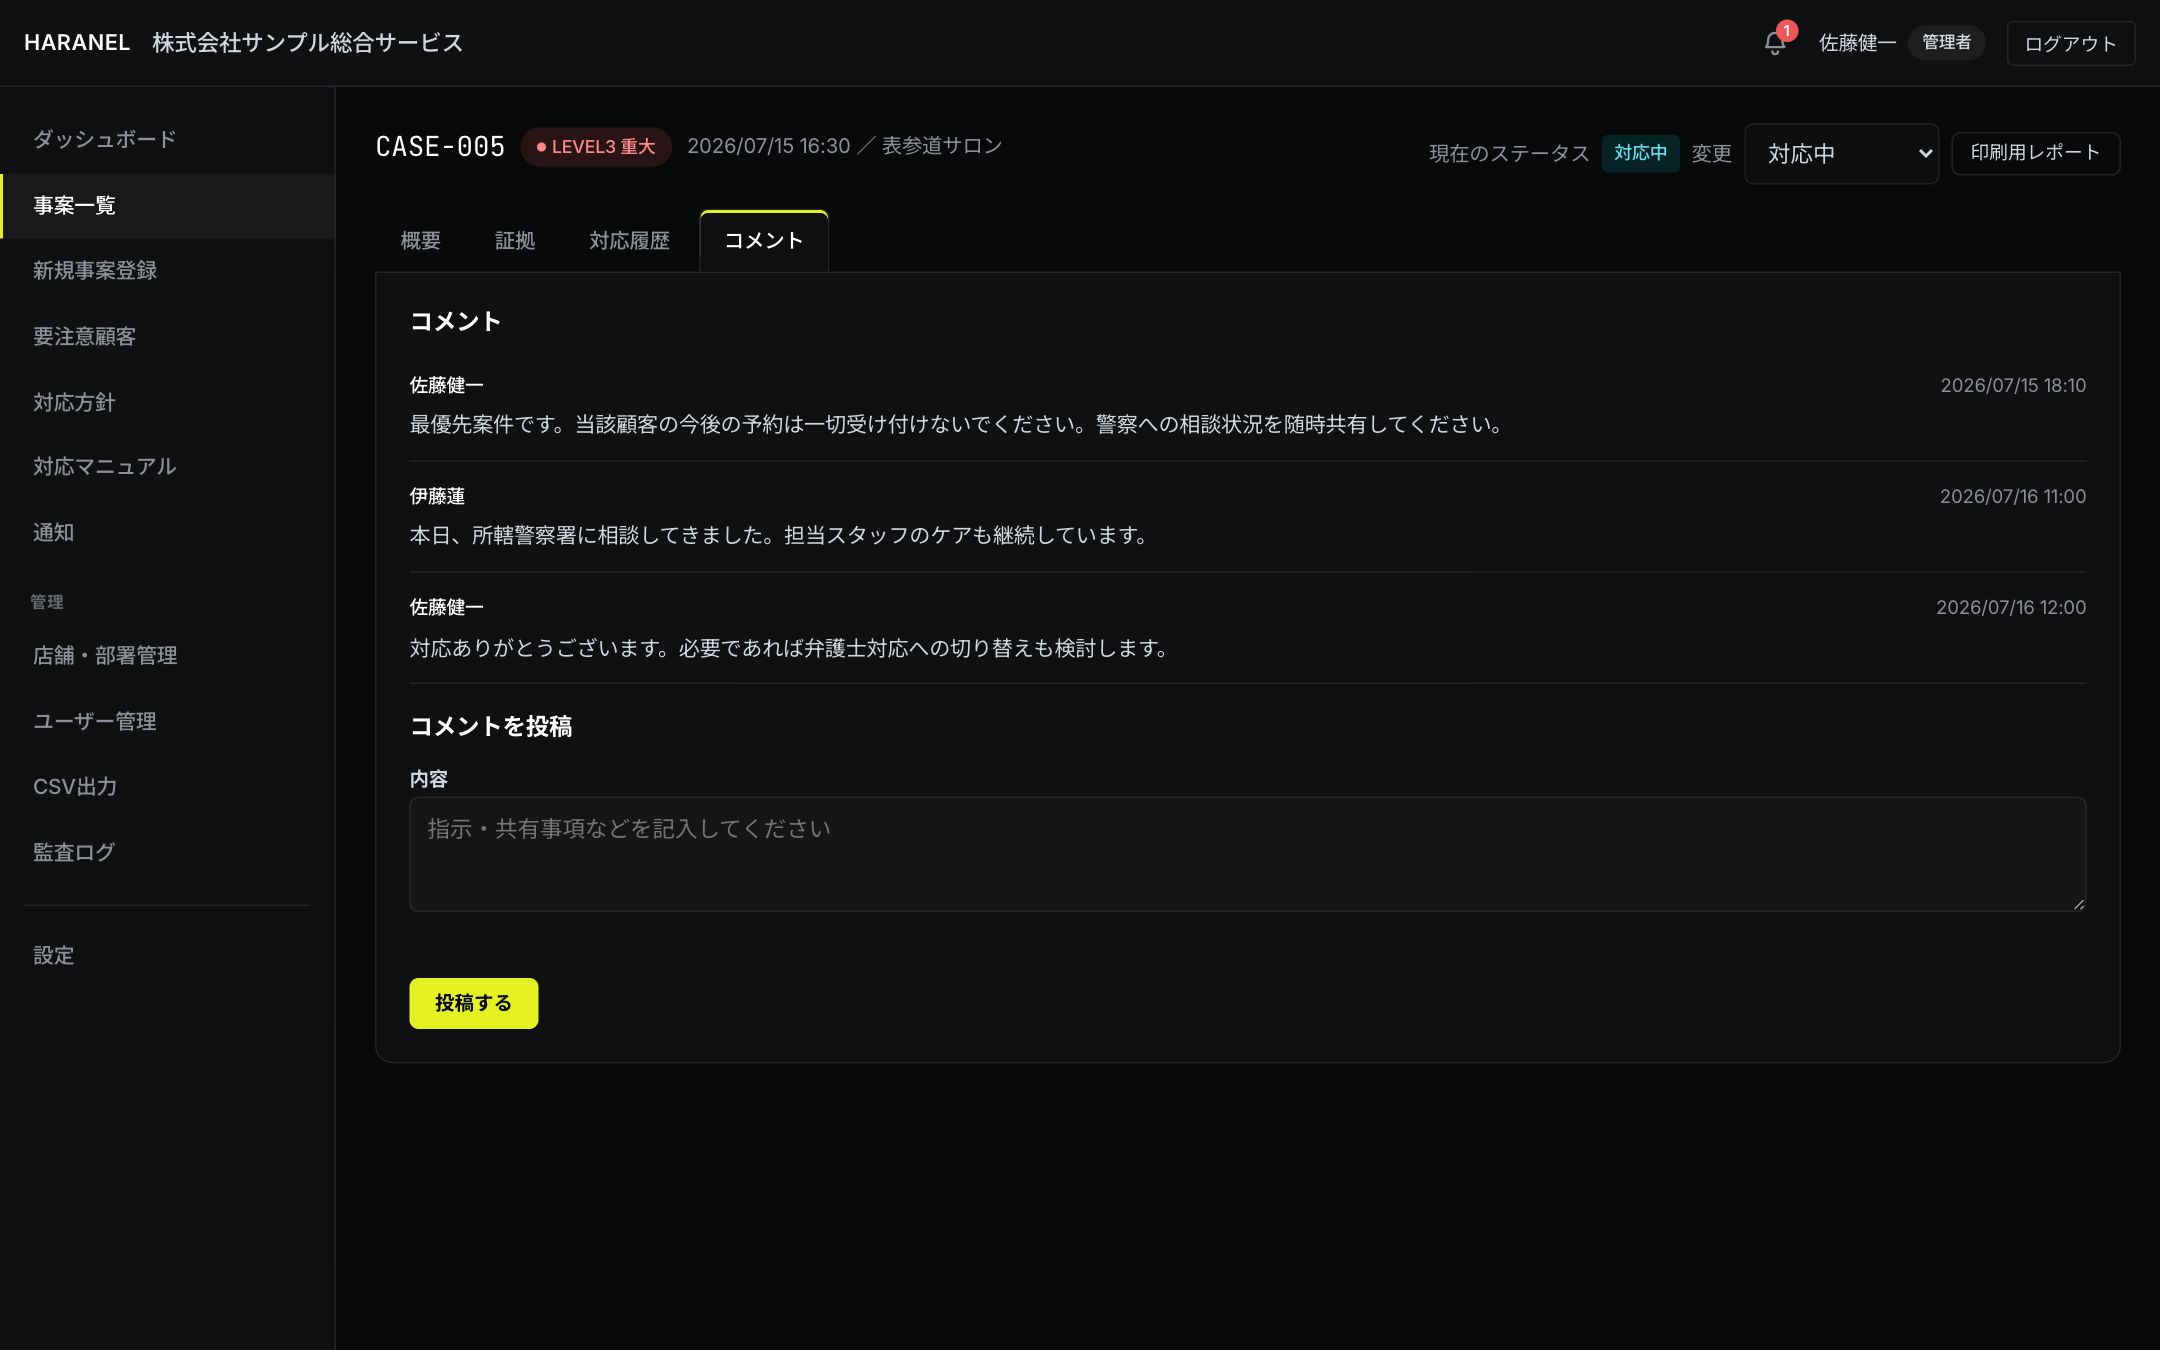Open 対応マニュアル in the sidebar

(x=167, y=467)
